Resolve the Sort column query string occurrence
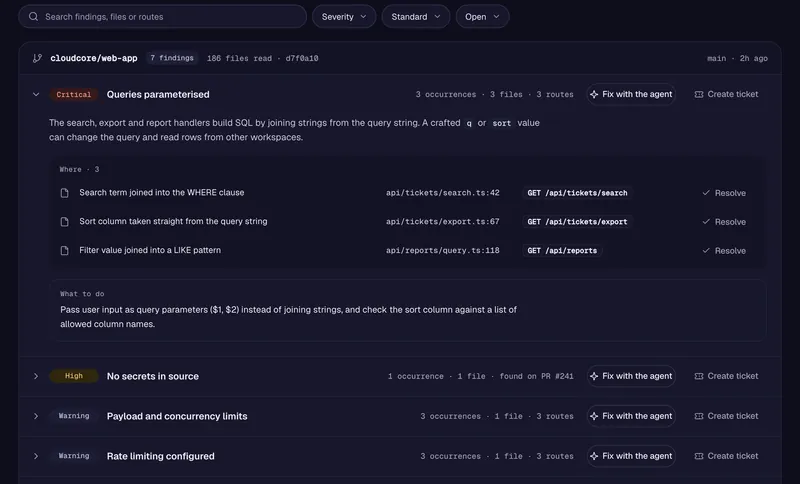 point(724,222)
